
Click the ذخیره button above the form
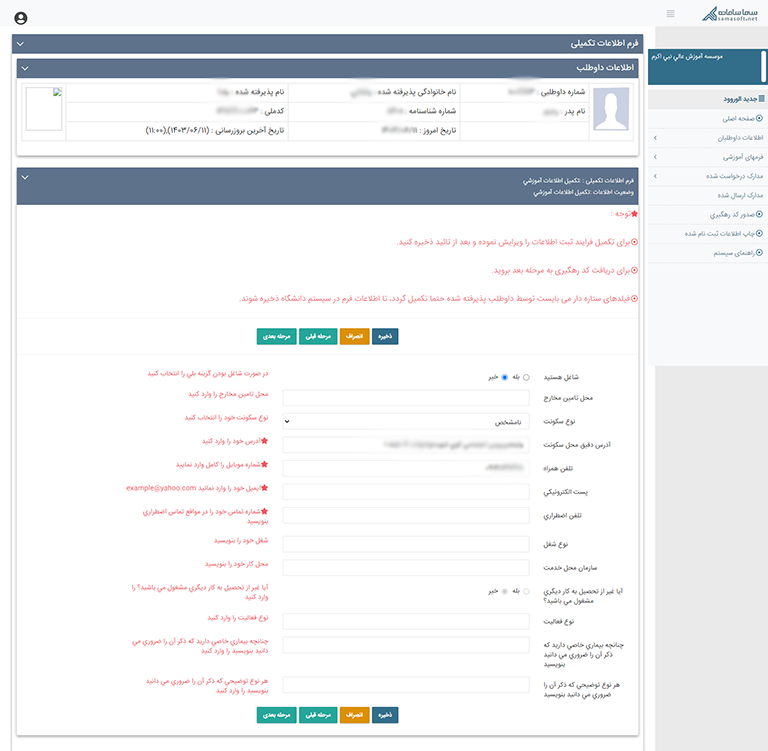385,336
